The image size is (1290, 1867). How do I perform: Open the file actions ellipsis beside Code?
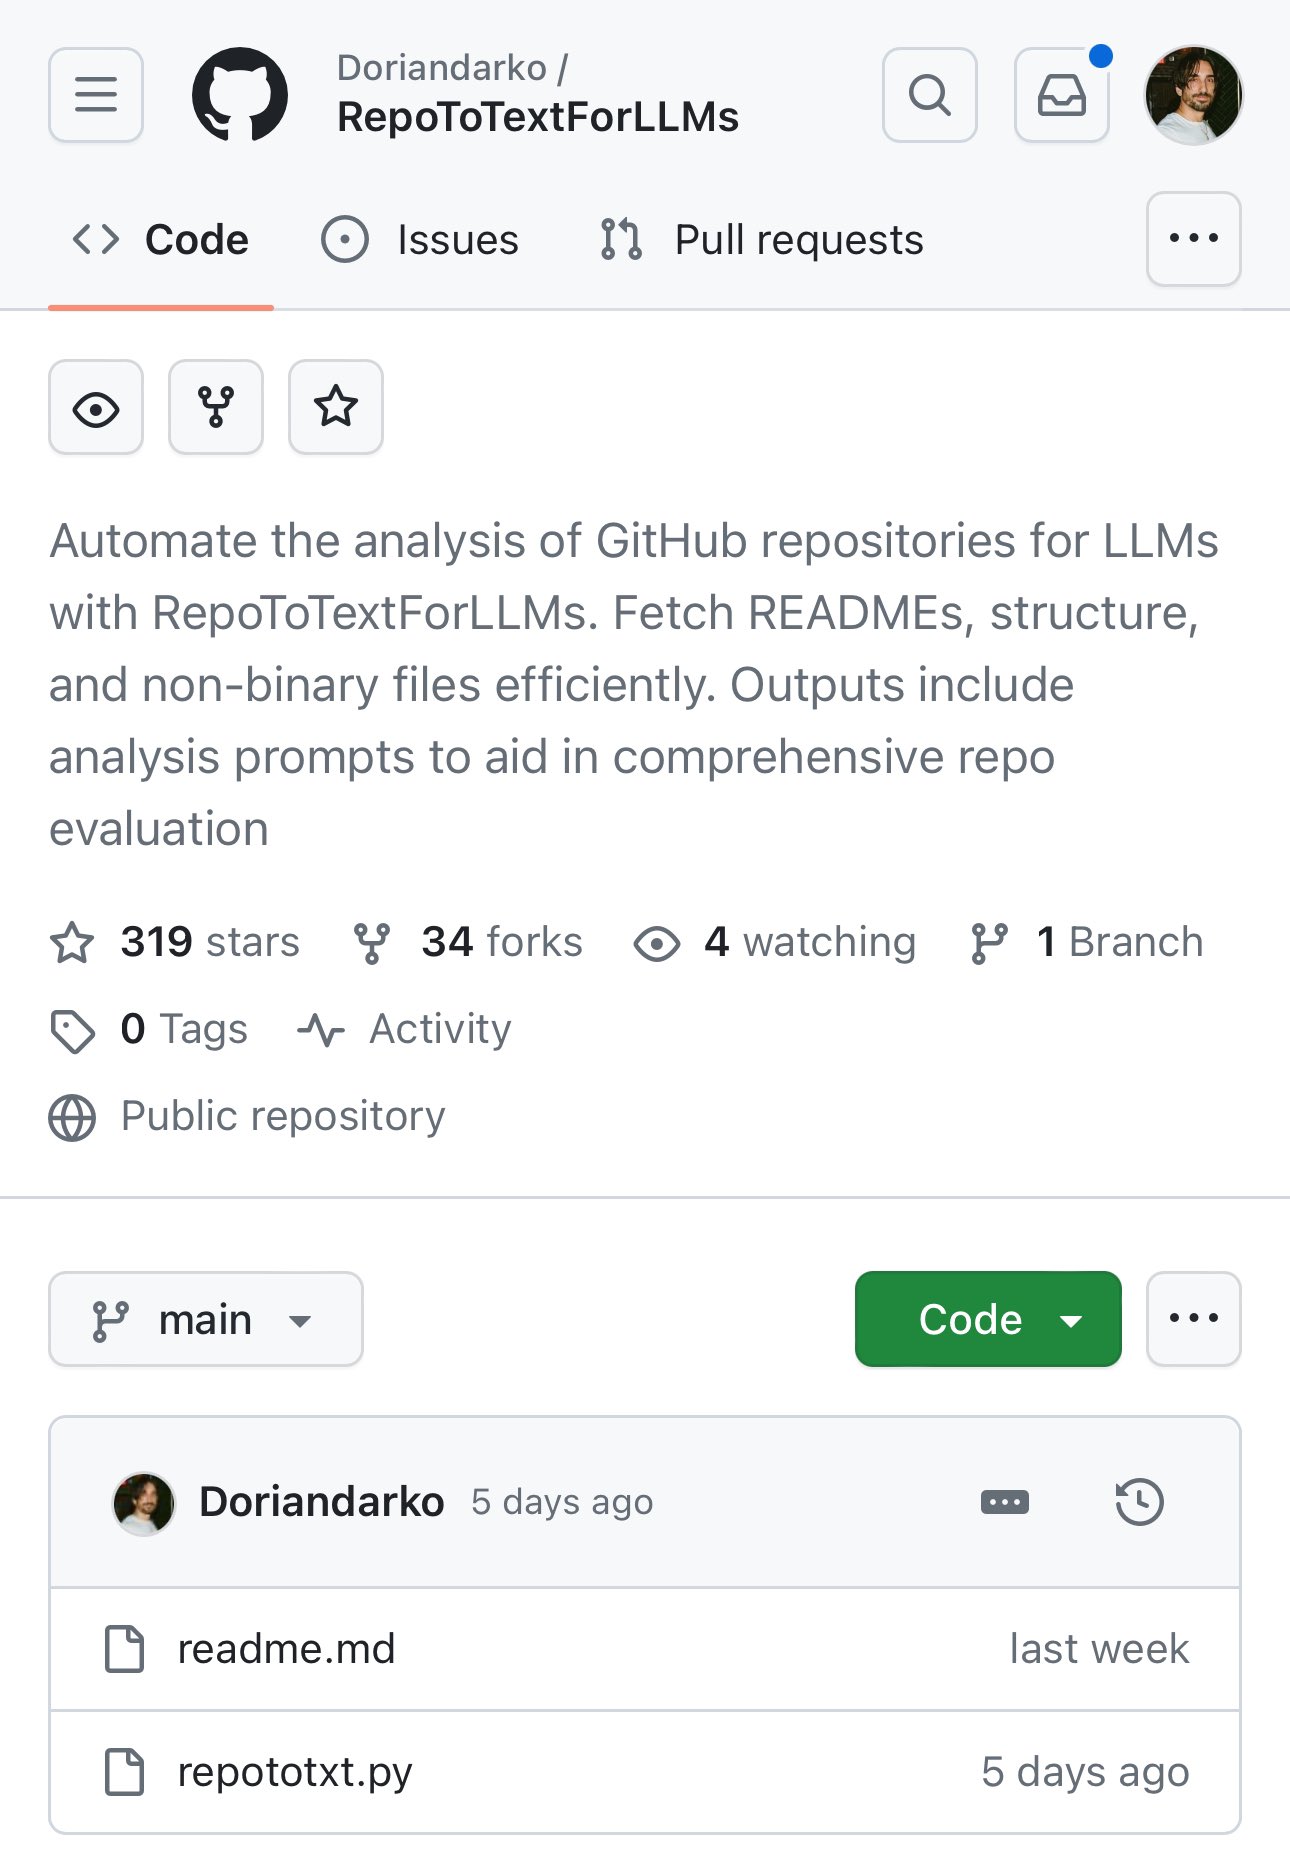tap(1194, 1319)
